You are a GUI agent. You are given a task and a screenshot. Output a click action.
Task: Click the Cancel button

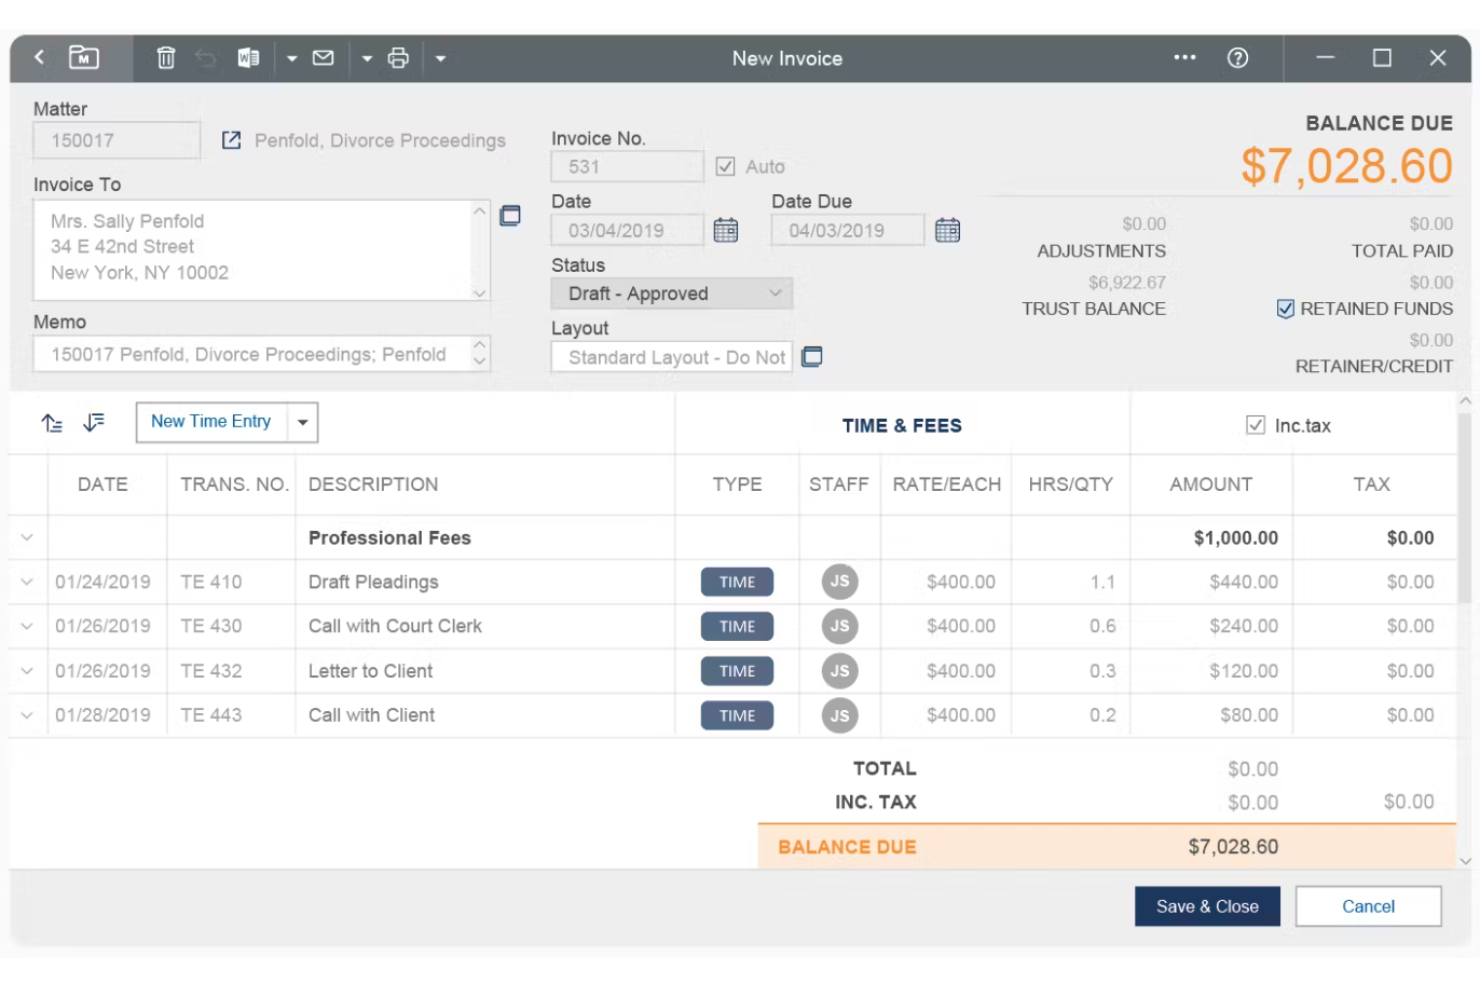[x=1368, y=906]
